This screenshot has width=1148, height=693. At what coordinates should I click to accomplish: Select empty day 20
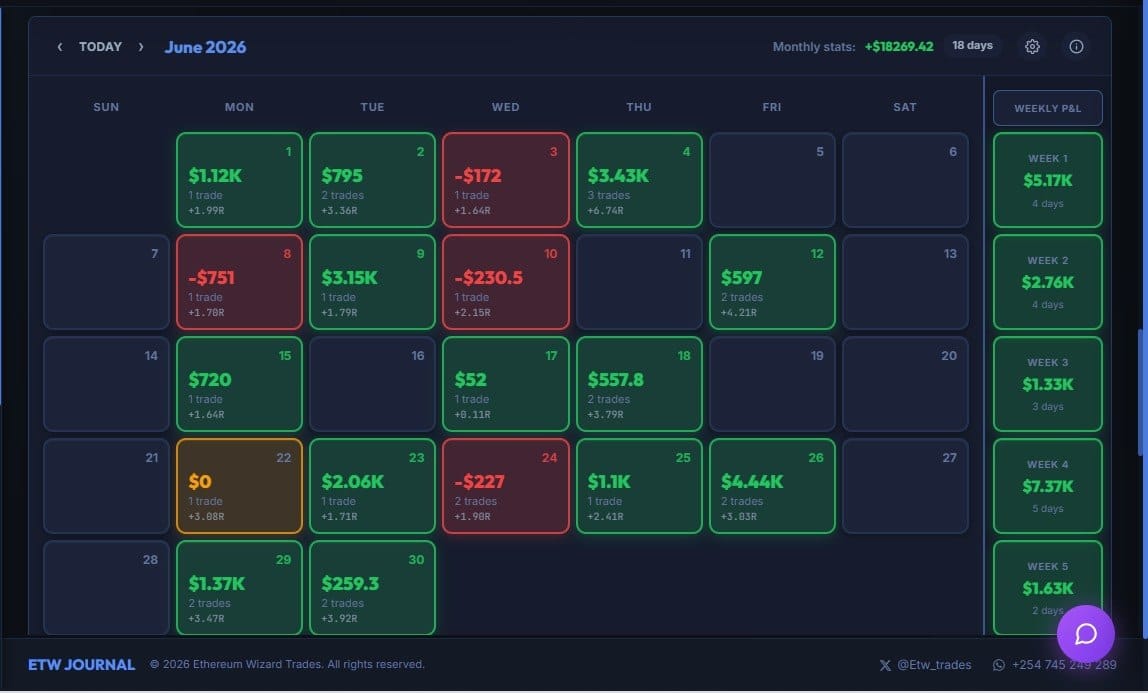coord(906,384)
